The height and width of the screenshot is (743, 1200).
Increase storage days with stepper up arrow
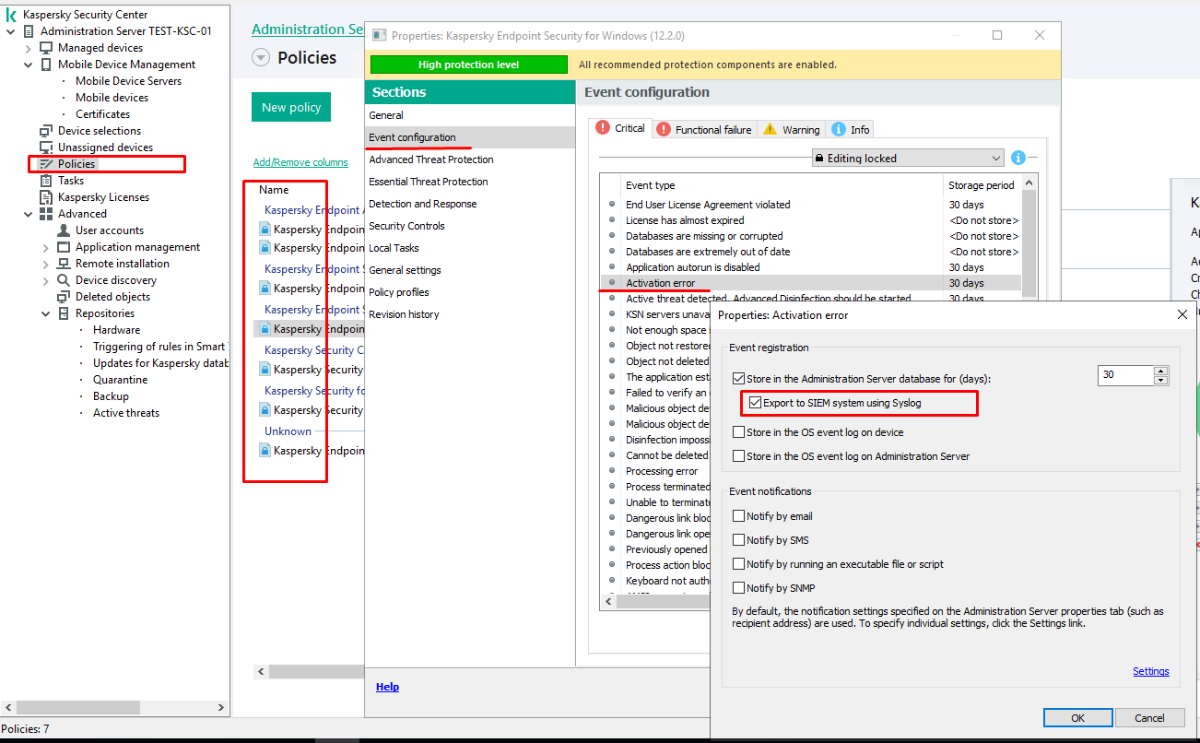(x=1161, y=371)
